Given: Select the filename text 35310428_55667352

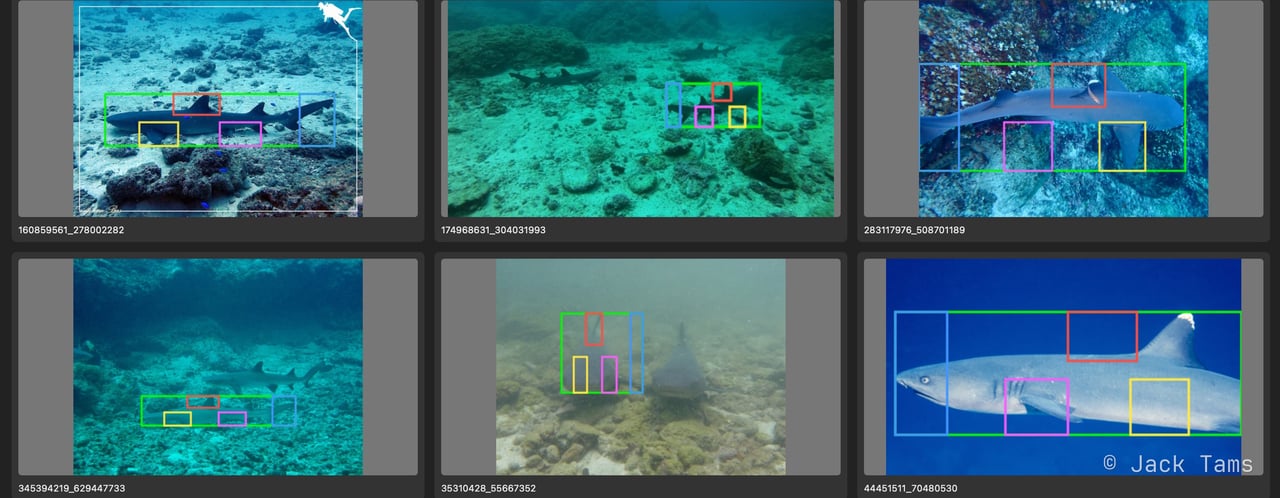Looking at the screenshot, I should coord(488,489).
